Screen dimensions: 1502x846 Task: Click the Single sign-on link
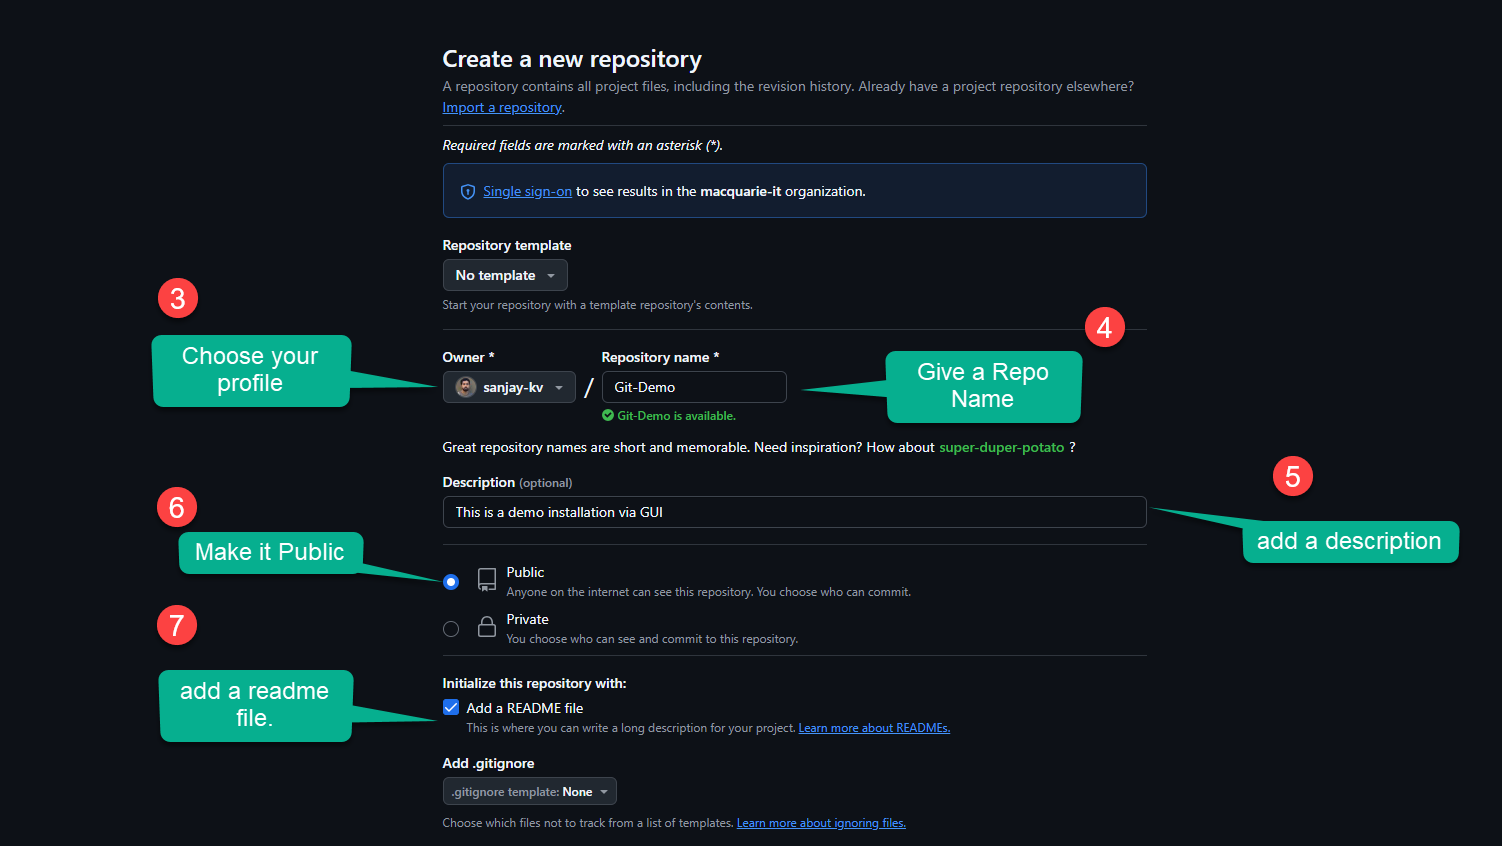tap(527, 191)
